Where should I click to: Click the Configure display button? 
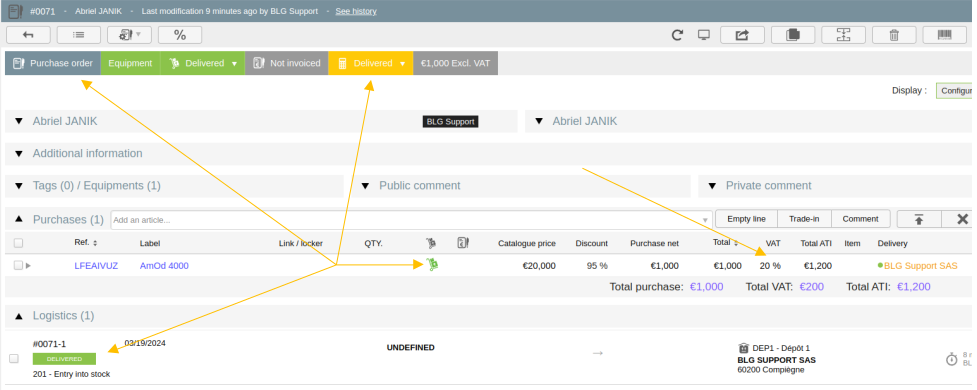(x=956, y=90)
